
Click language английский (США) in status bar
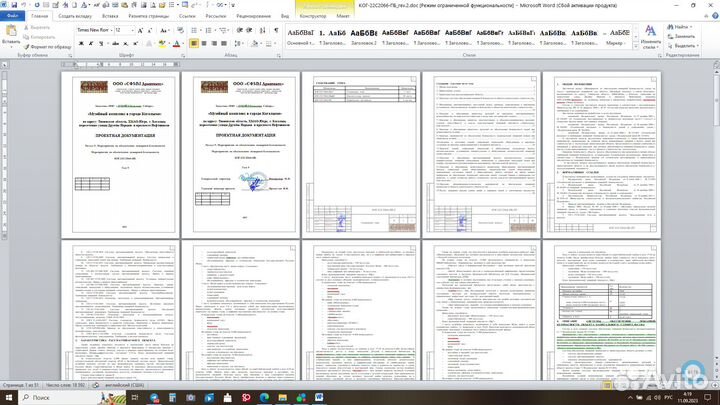[124, 385]
